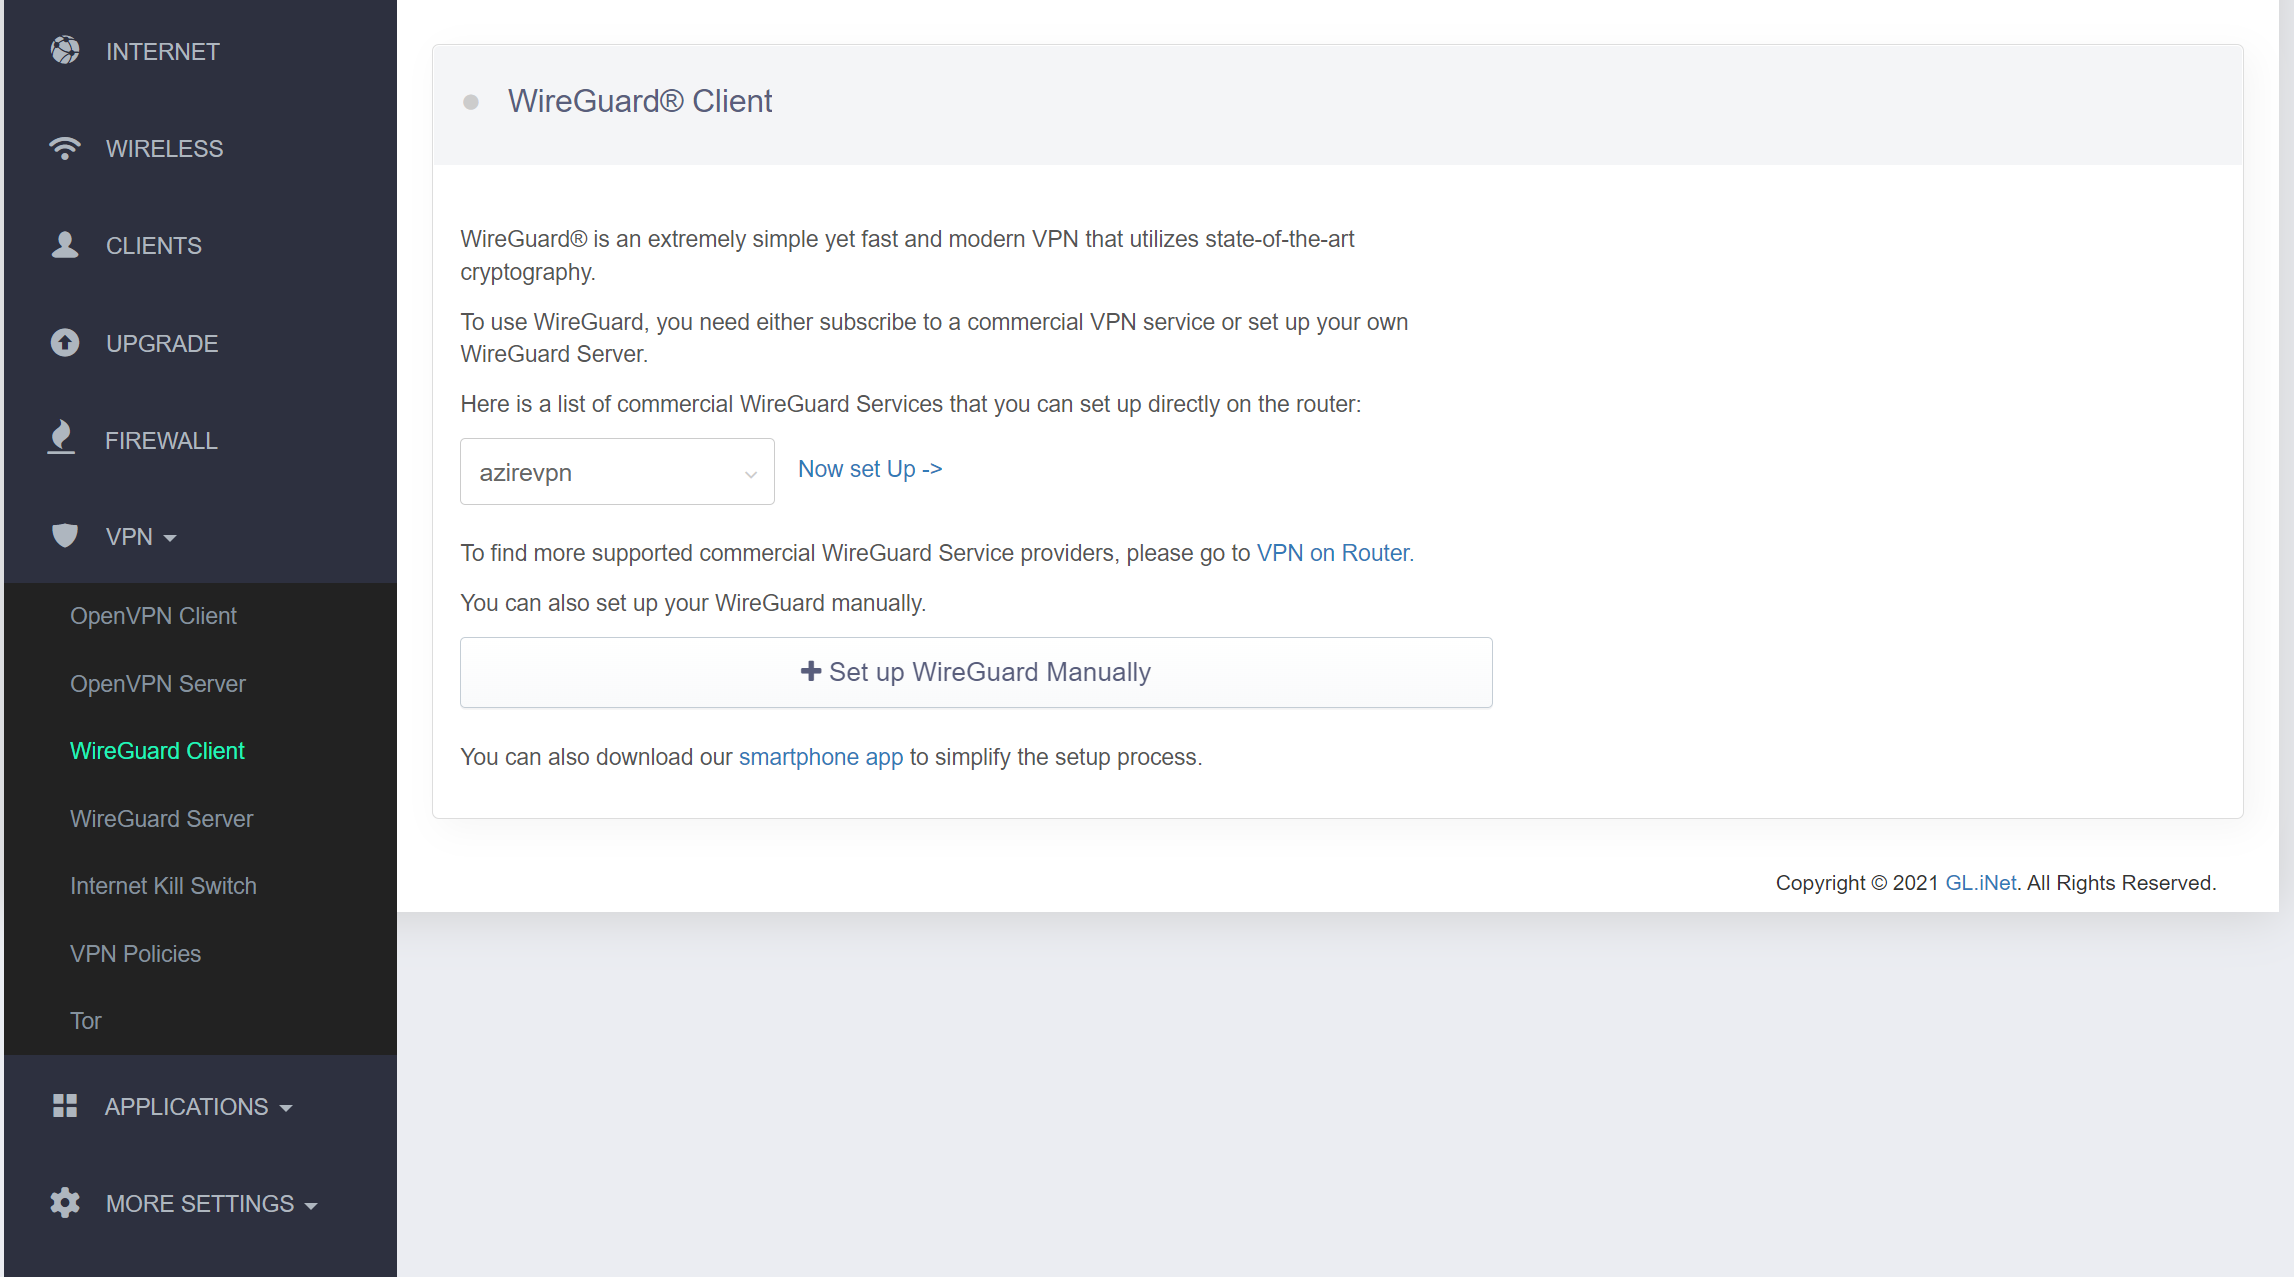Open Internet Kill Switch page

coord(163,886)
